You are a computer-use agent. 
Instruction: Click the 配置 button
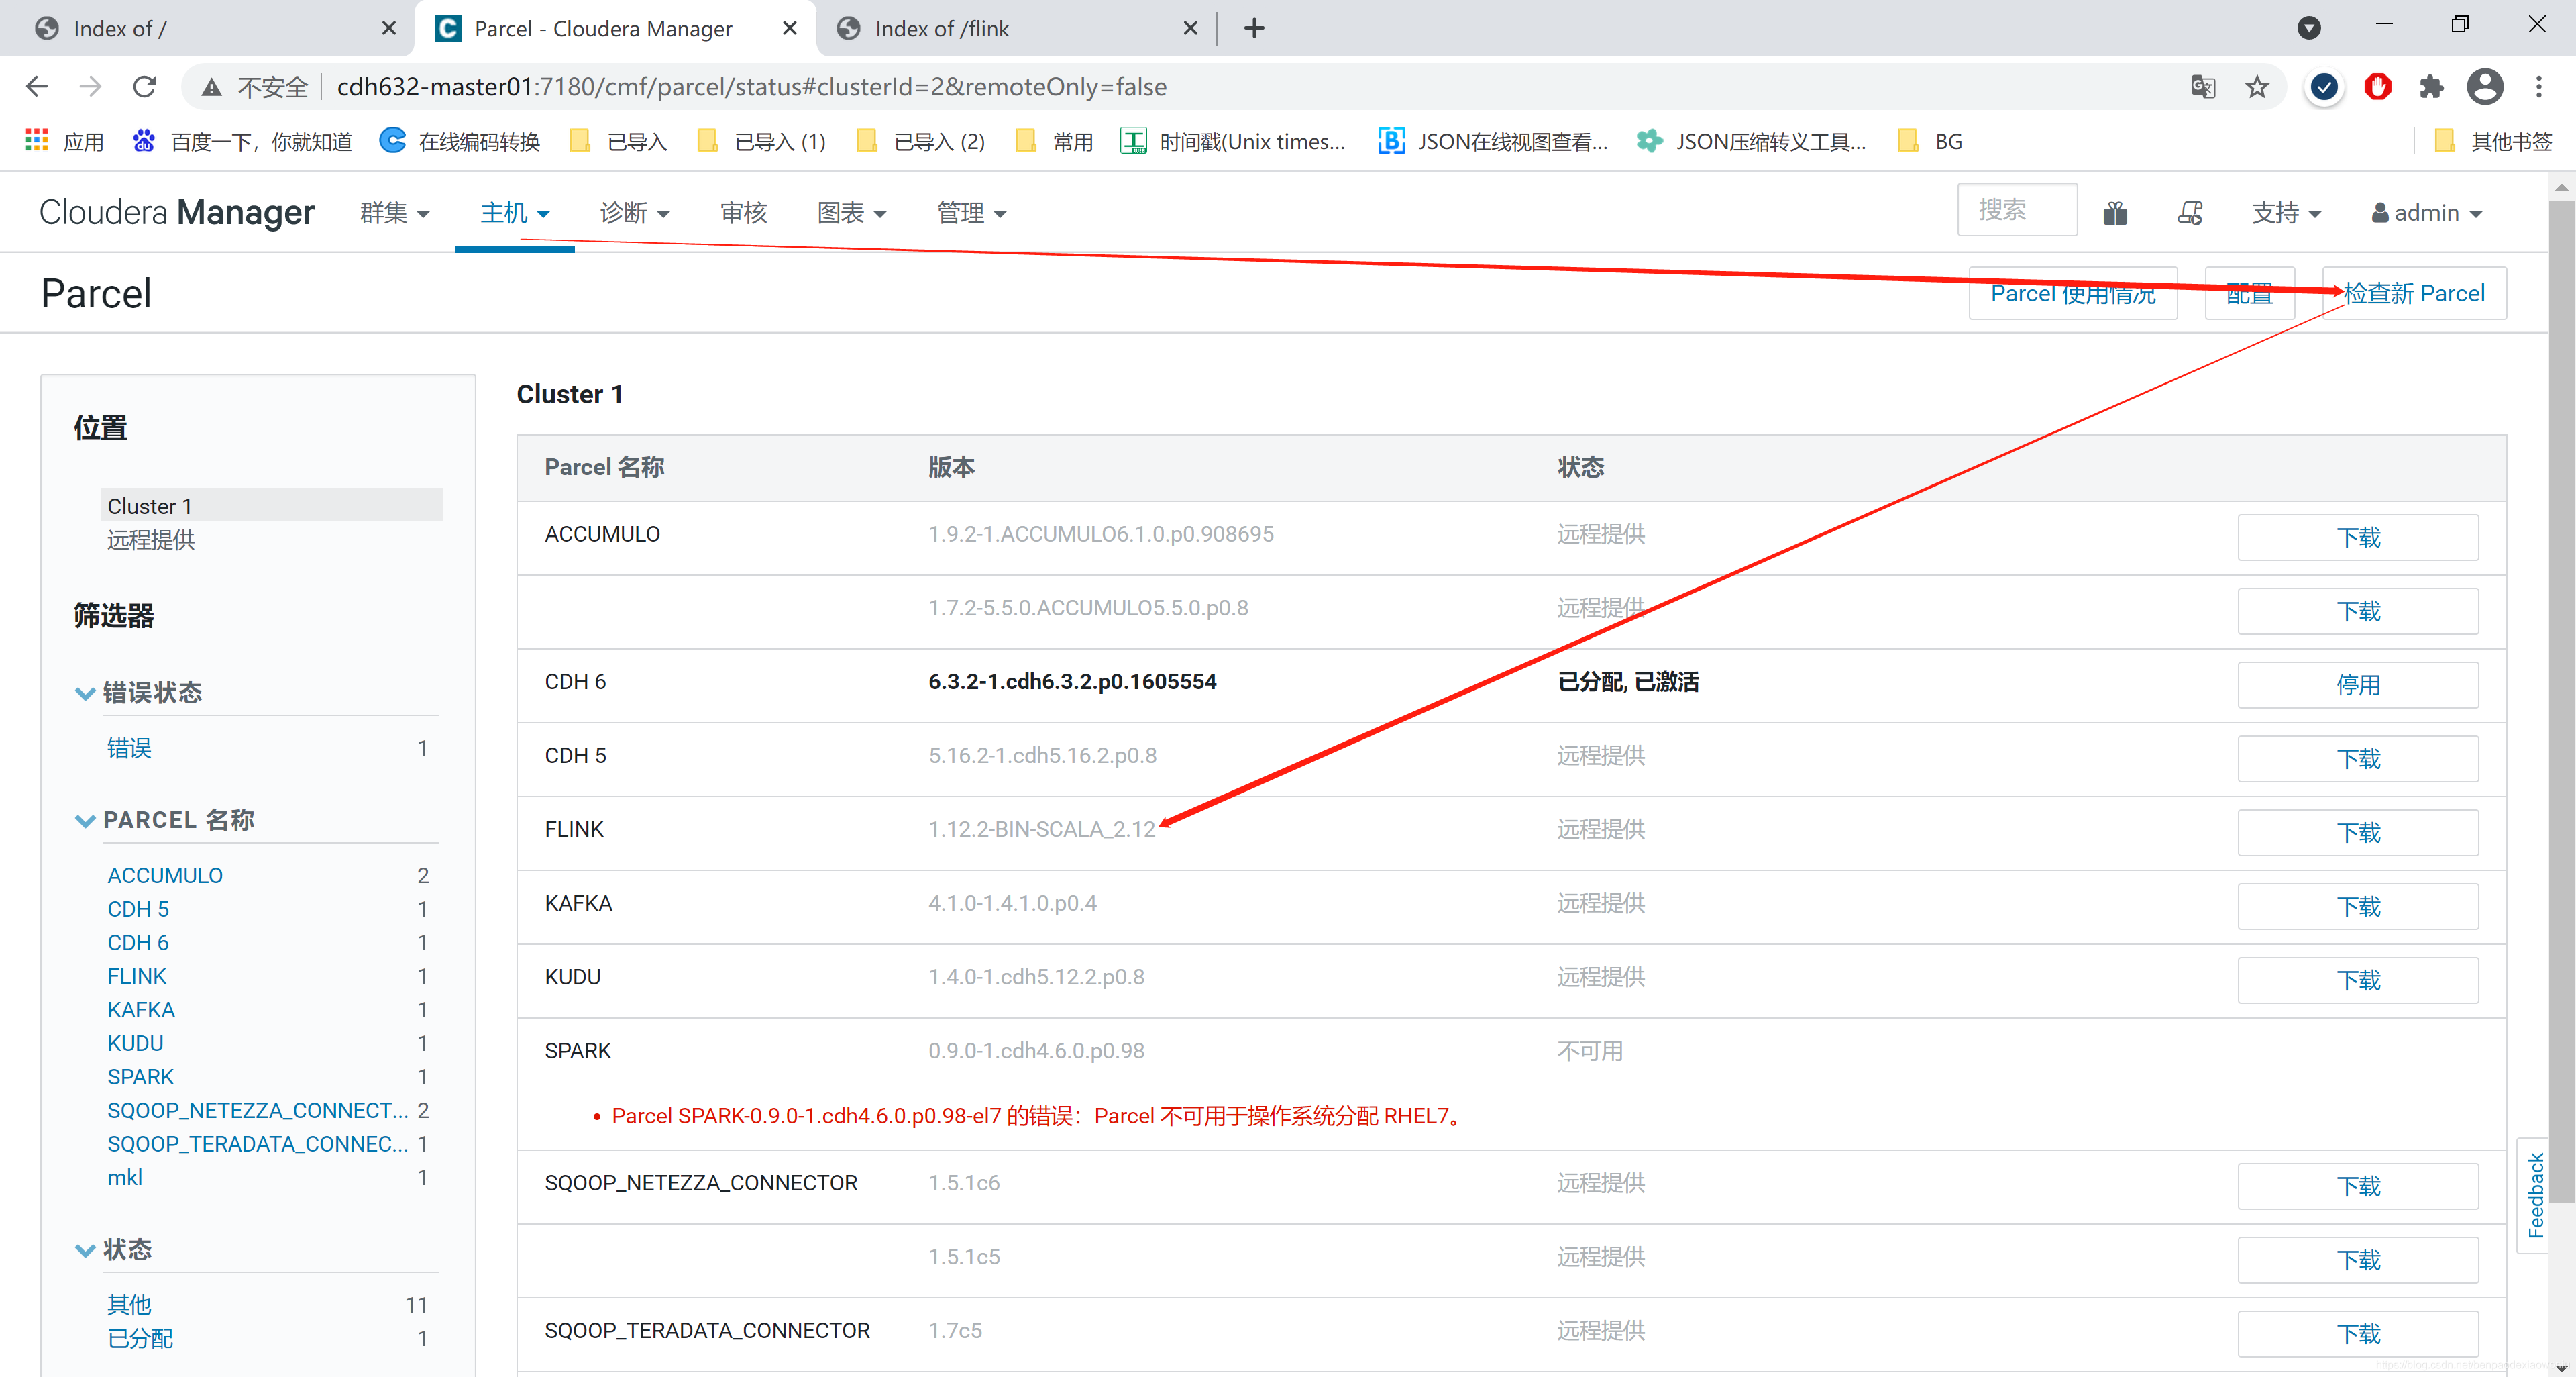pos(2249,293)
